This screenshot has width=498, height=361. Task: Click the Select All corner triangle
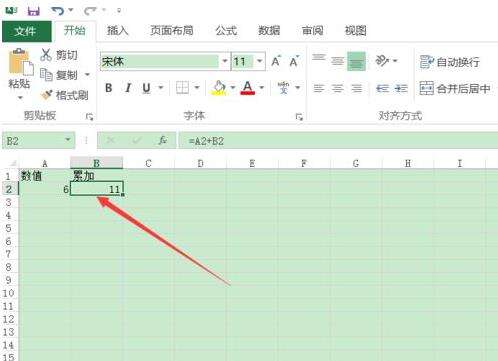coord(13,163)
